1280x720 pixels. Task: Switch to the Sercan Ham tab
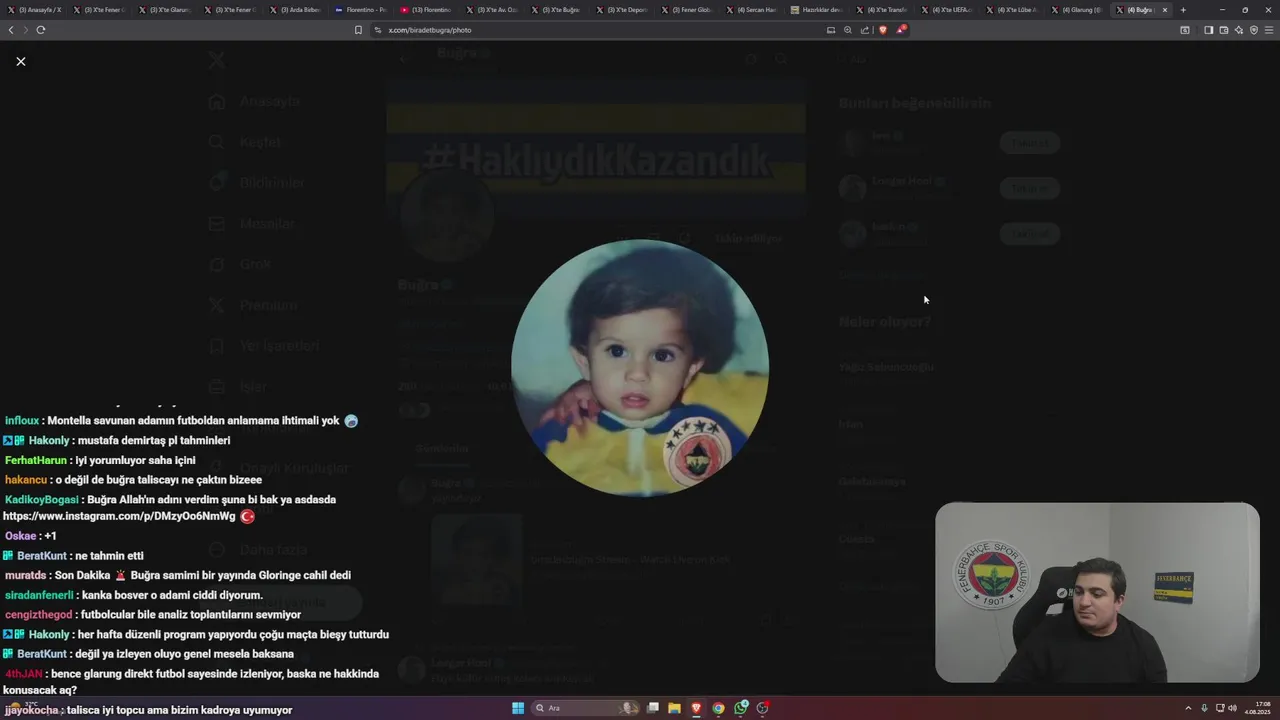tap(752, 10)
